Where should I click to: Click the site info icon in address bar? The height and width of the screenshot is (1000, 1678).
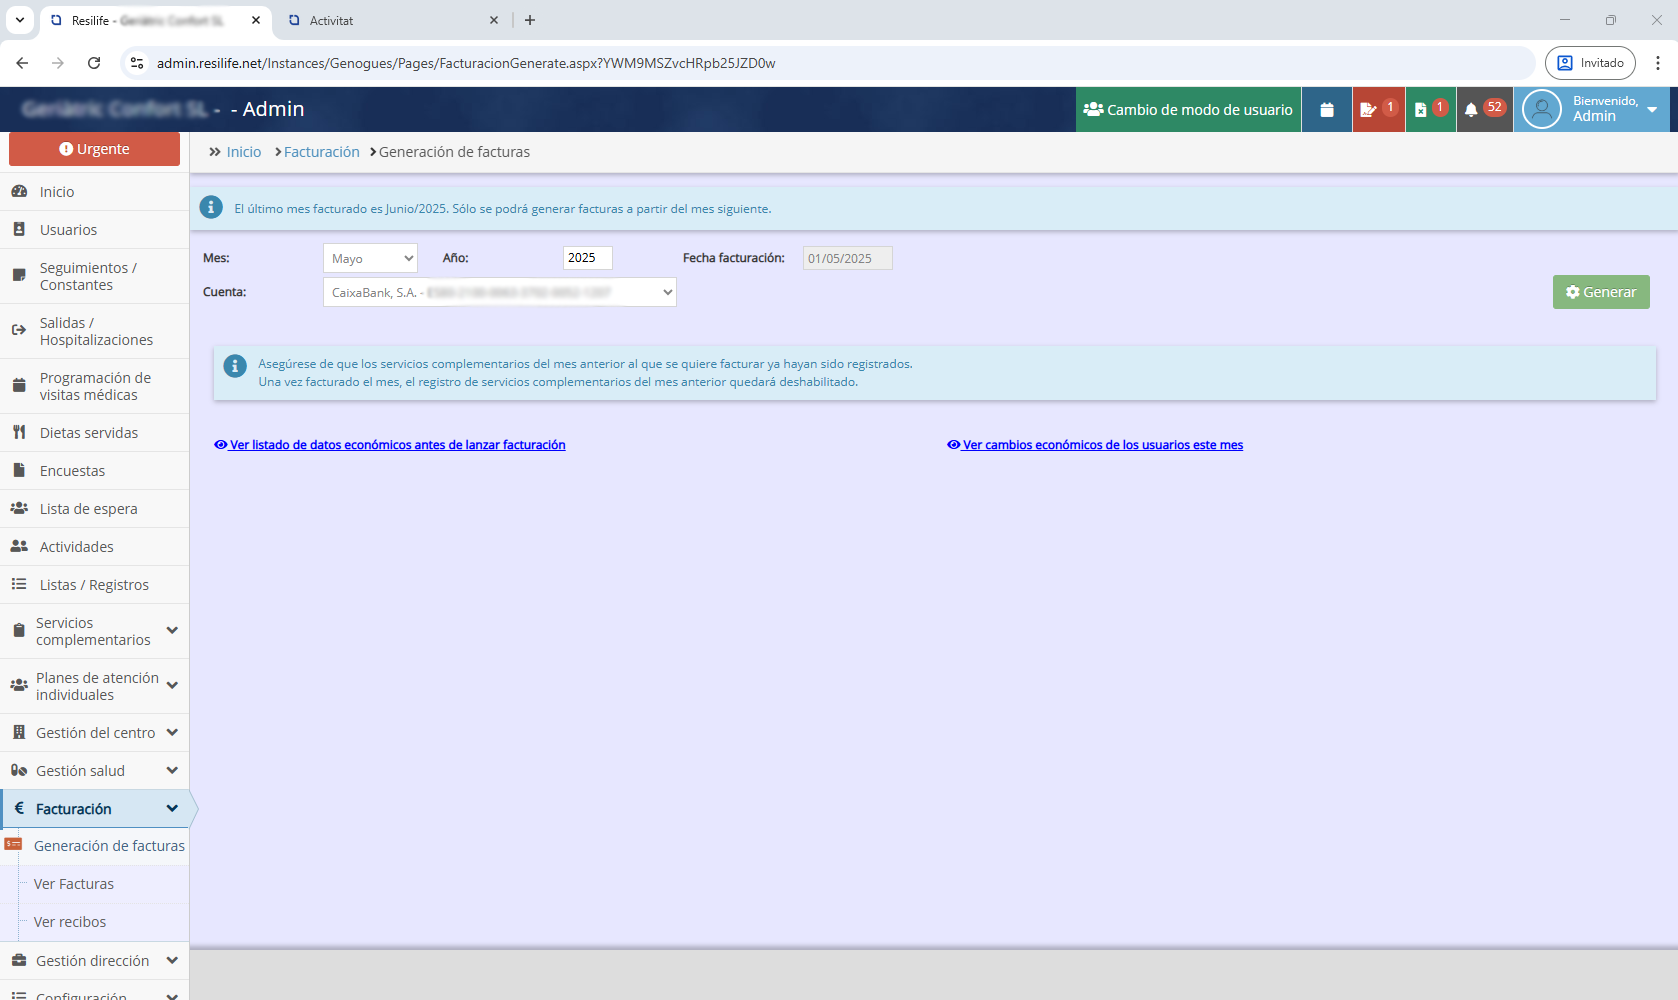click(x=137, y=63)
